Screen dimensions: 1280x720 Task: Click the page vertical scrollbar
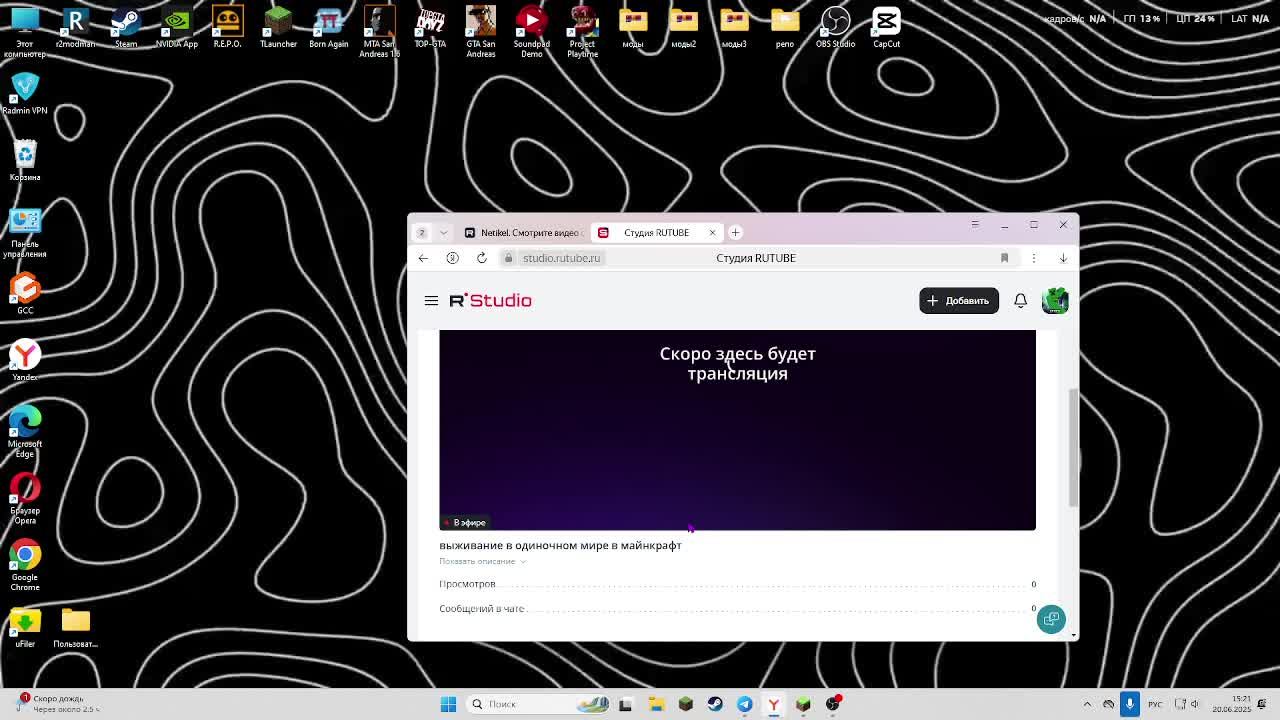1074,447
